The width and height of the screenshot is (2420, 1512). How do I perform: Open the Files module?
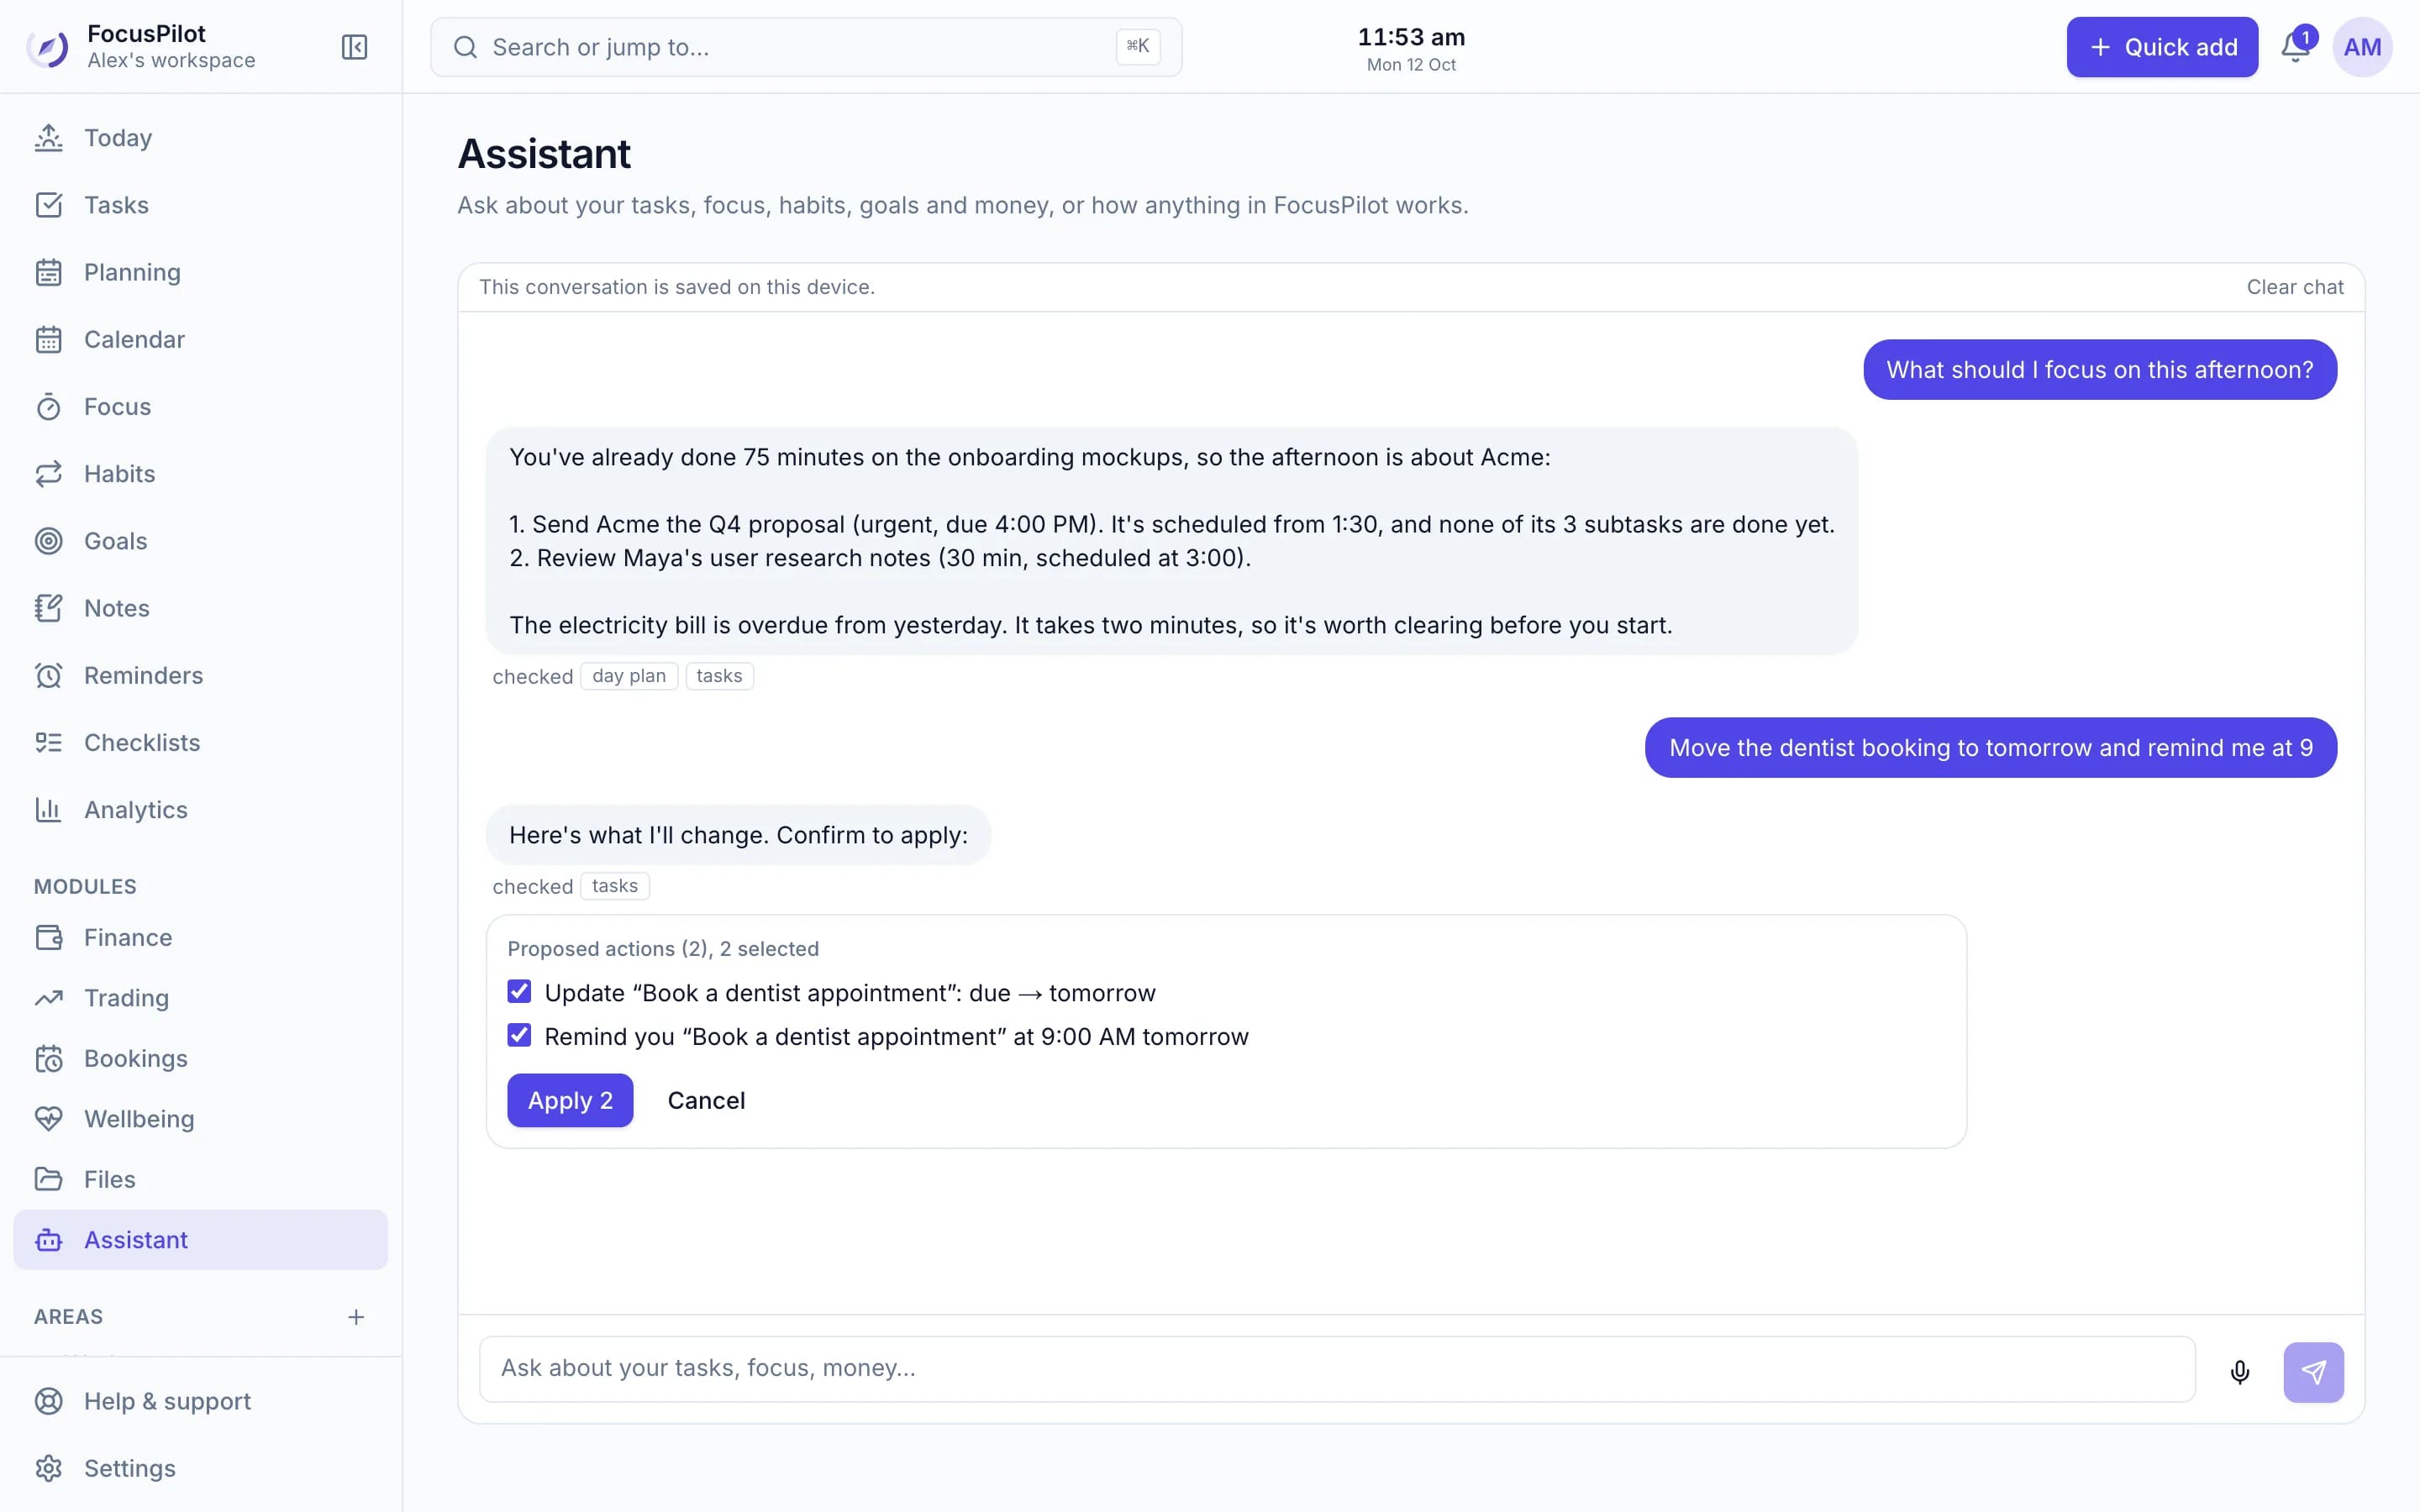[200, 1179]
